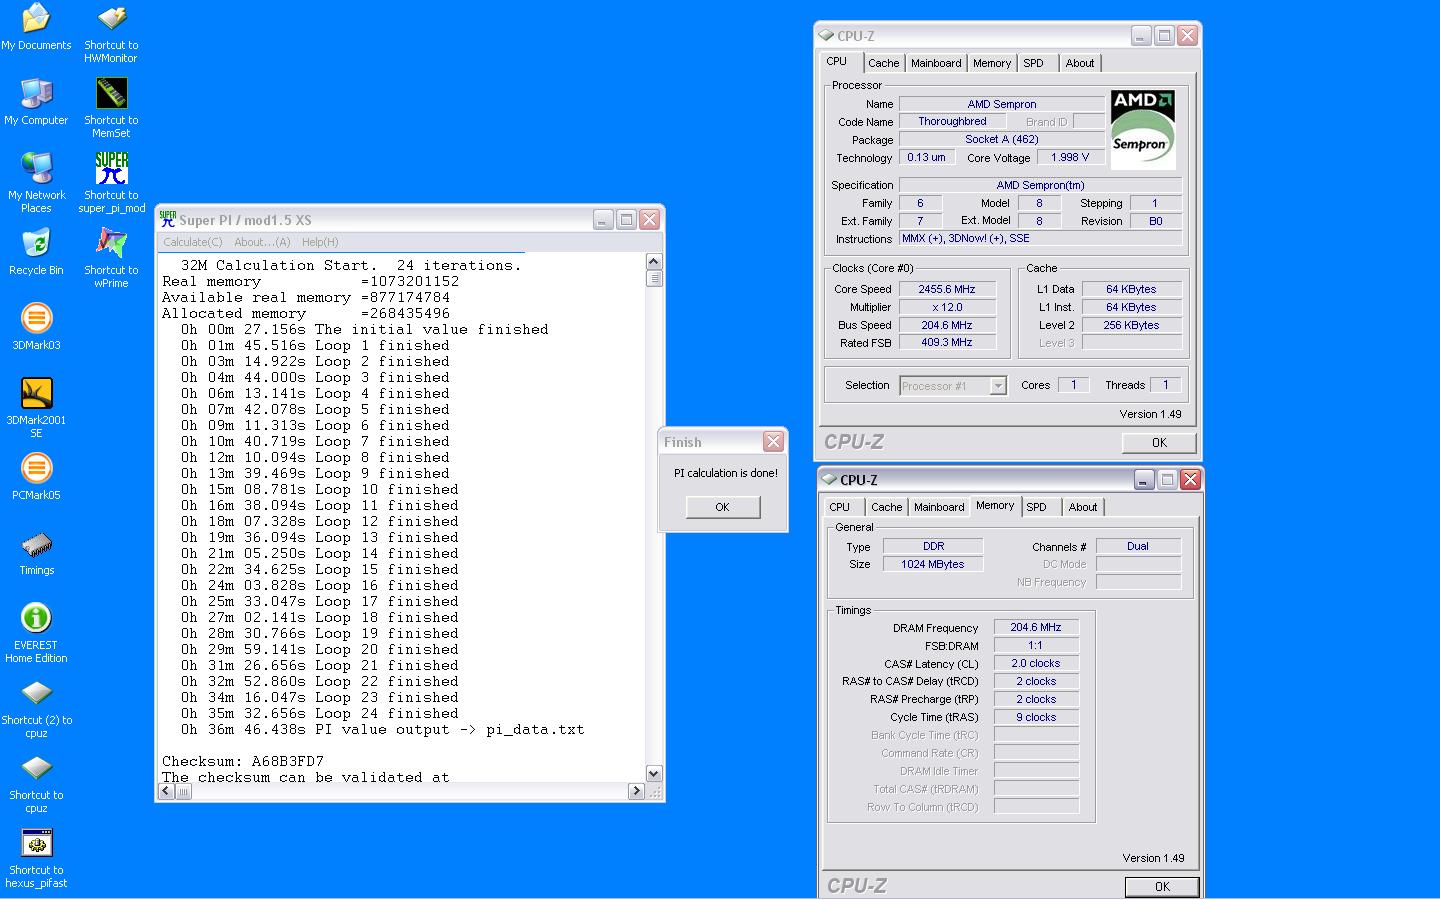
Task: Select Shortcut (2) to cpuz icon
Action: click(x=36, y=708)
